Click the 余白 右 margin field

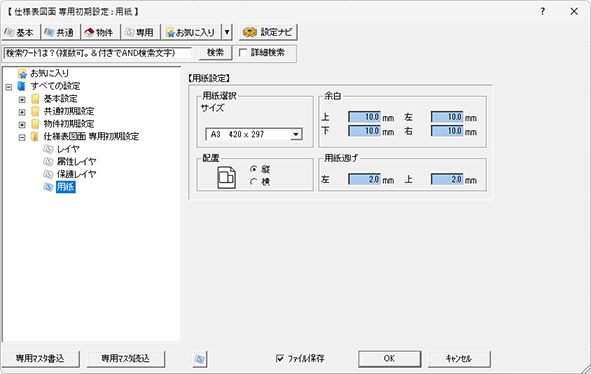tap(447, 131)
